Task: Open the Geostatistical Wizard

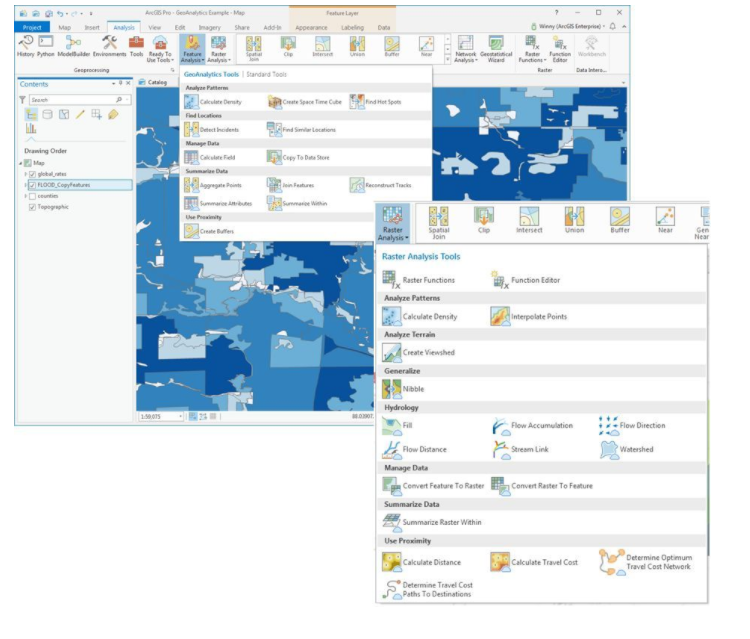Action: pos(496,47)
